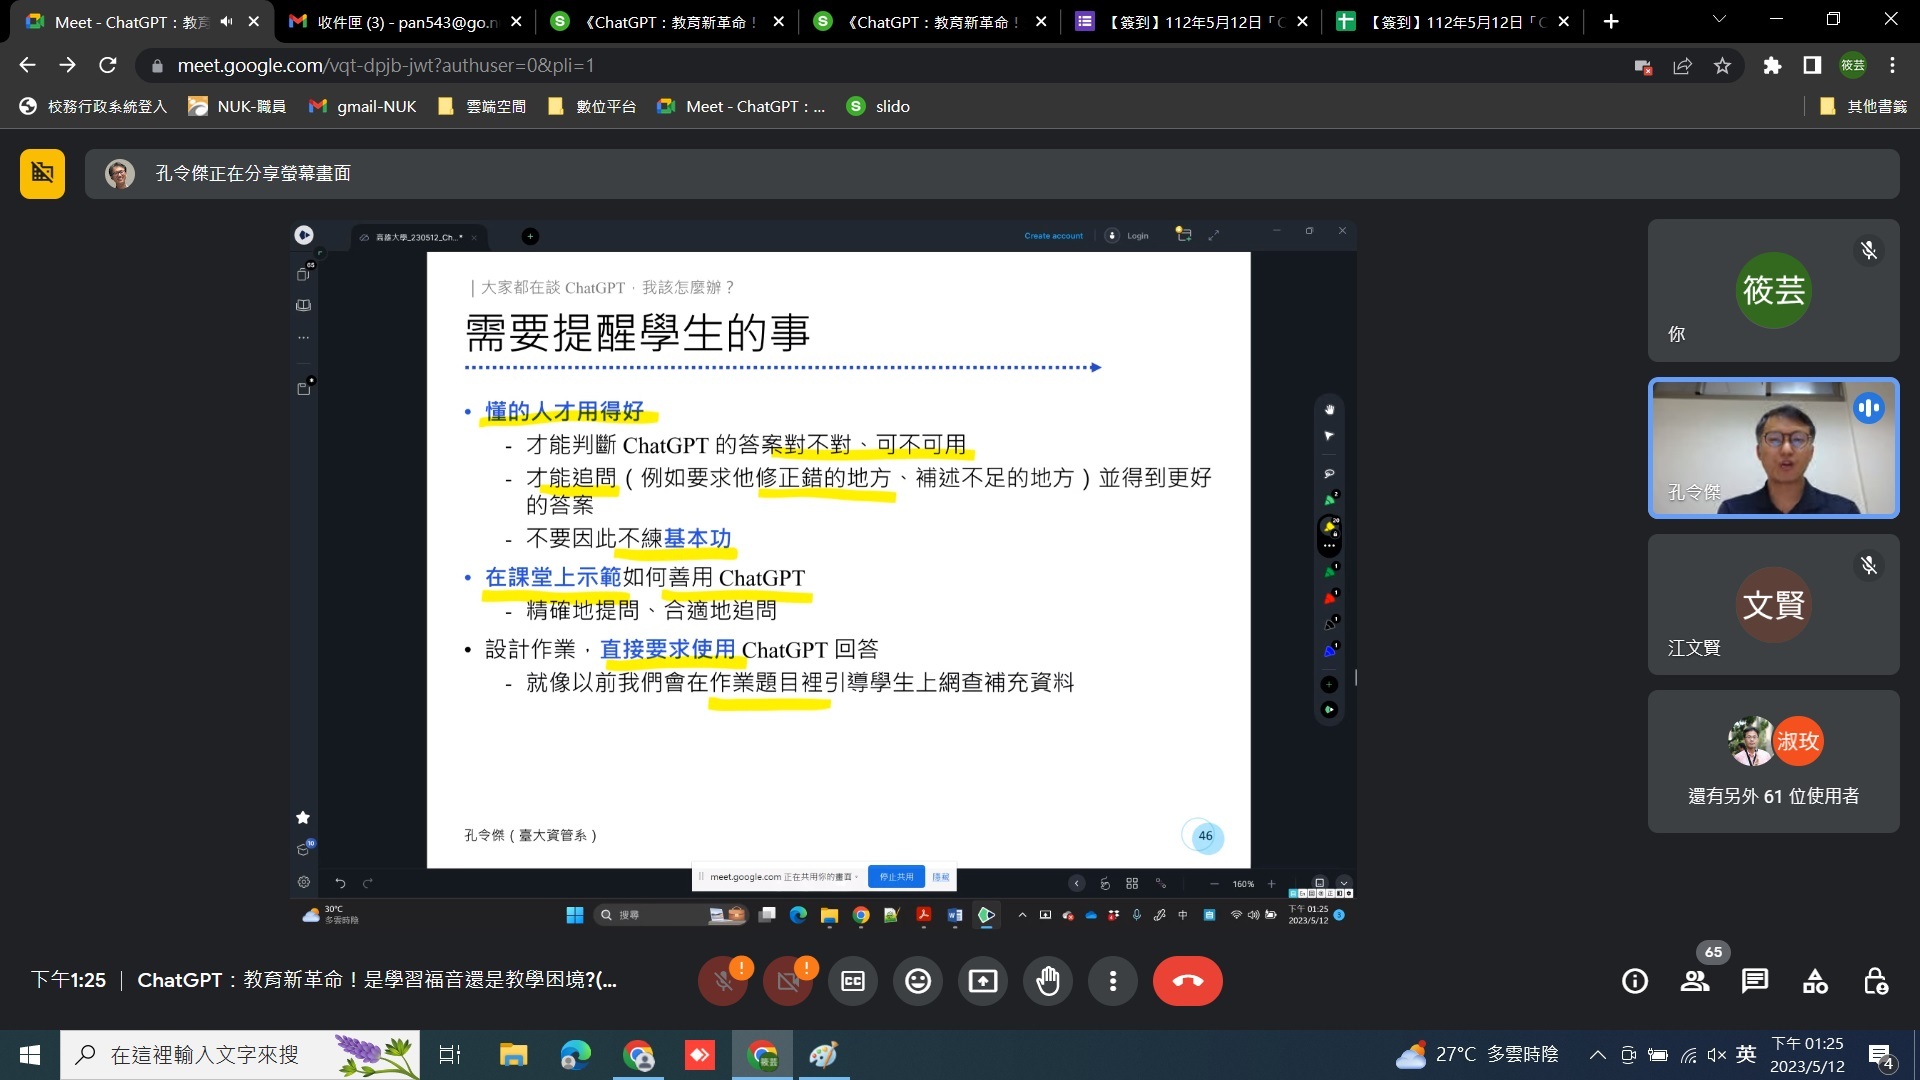1920x1080 pixels.
Task: Switch to 簽到 Google Sheets tab
Action: (x=1455, y=22)
